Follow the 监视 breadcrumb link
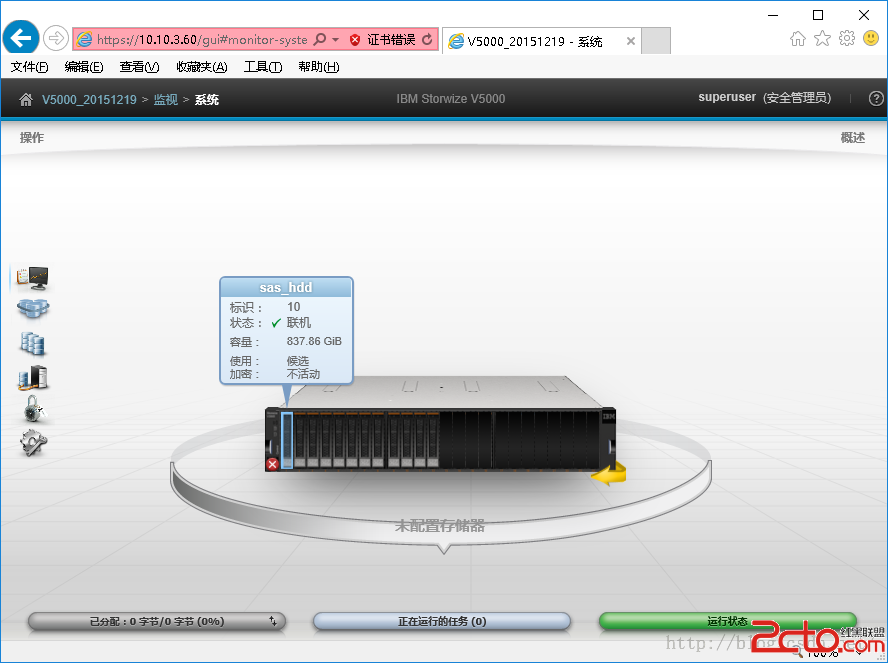Screen dimensions: 888x663 point(165,100)
